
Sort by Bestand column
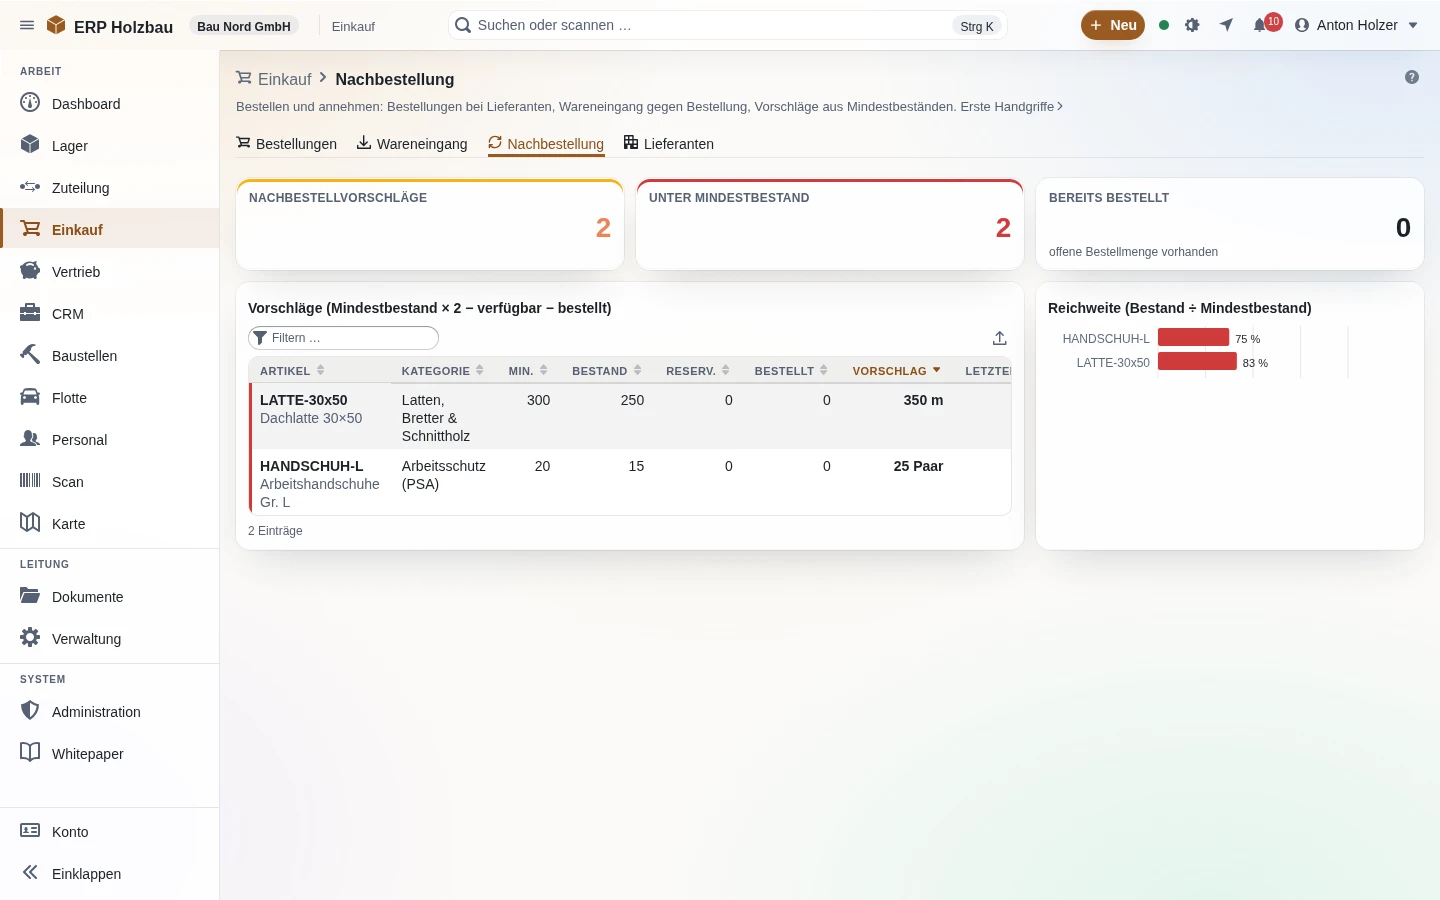(x=606, y=370)
